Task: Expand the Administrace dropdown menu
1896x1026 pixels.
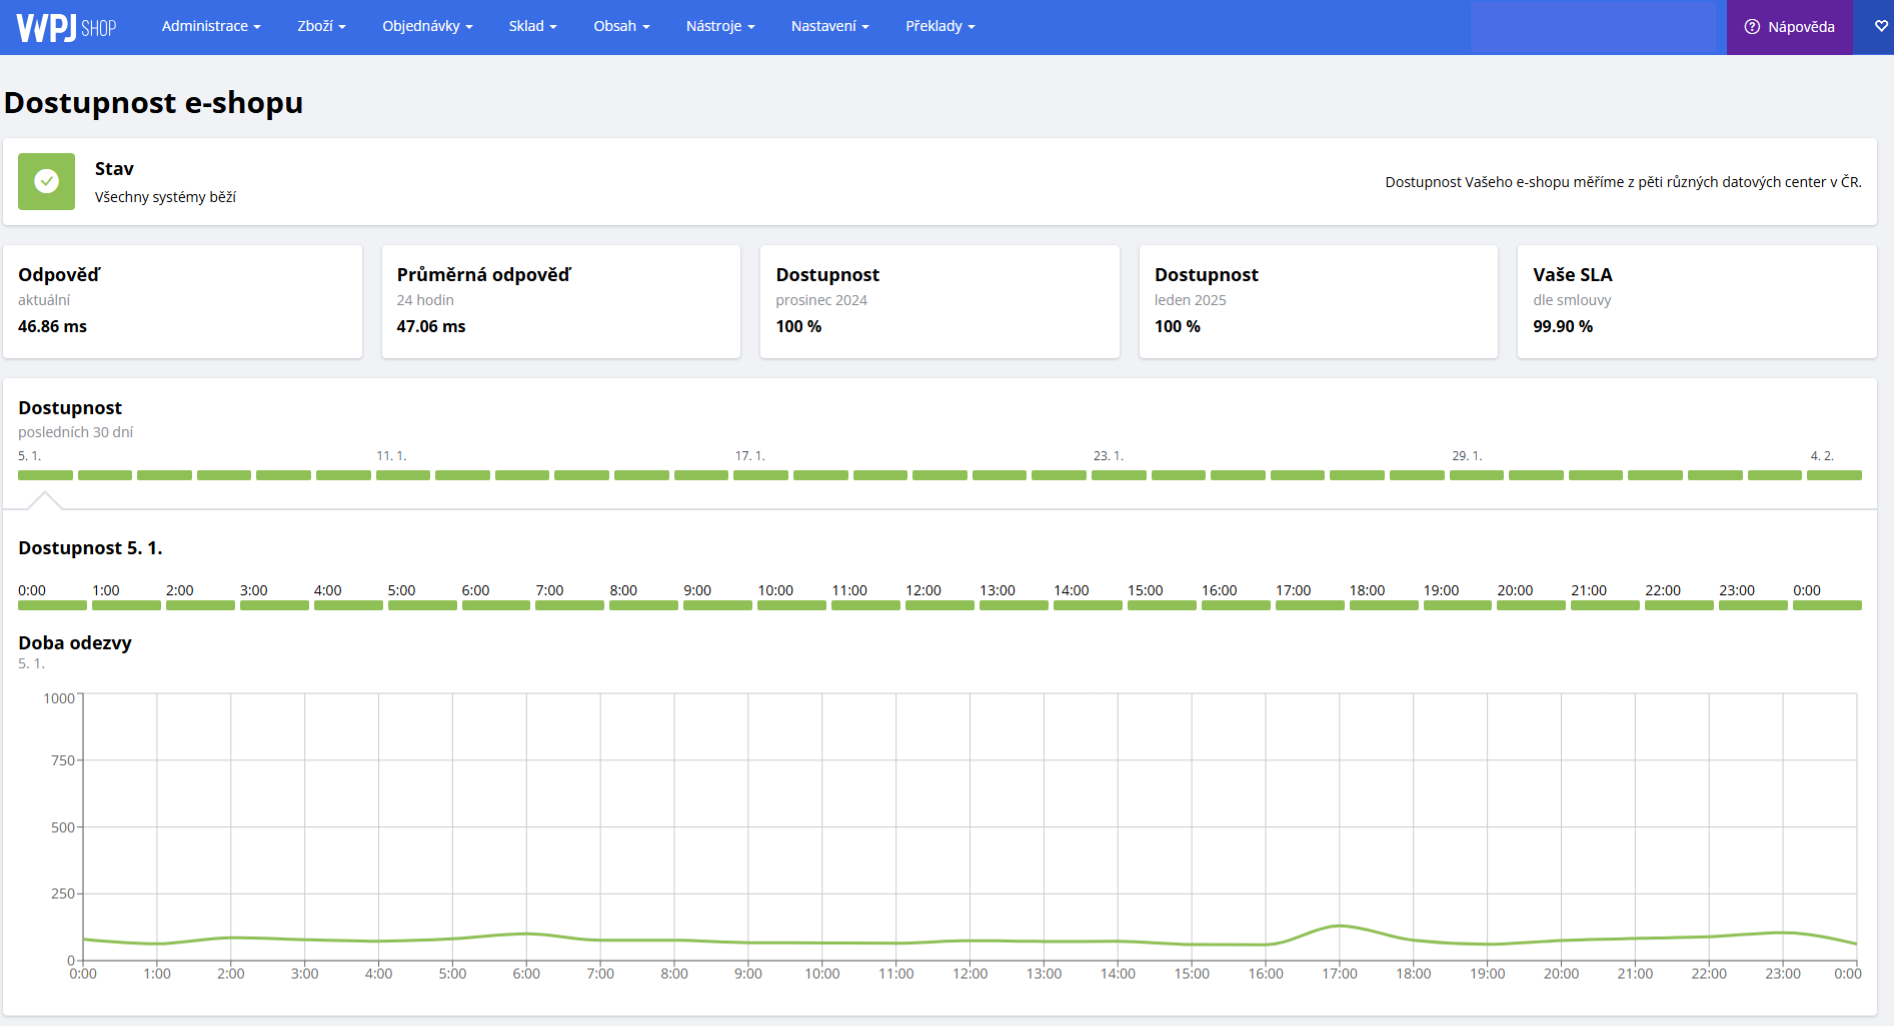Action: (x=211, y=27)
